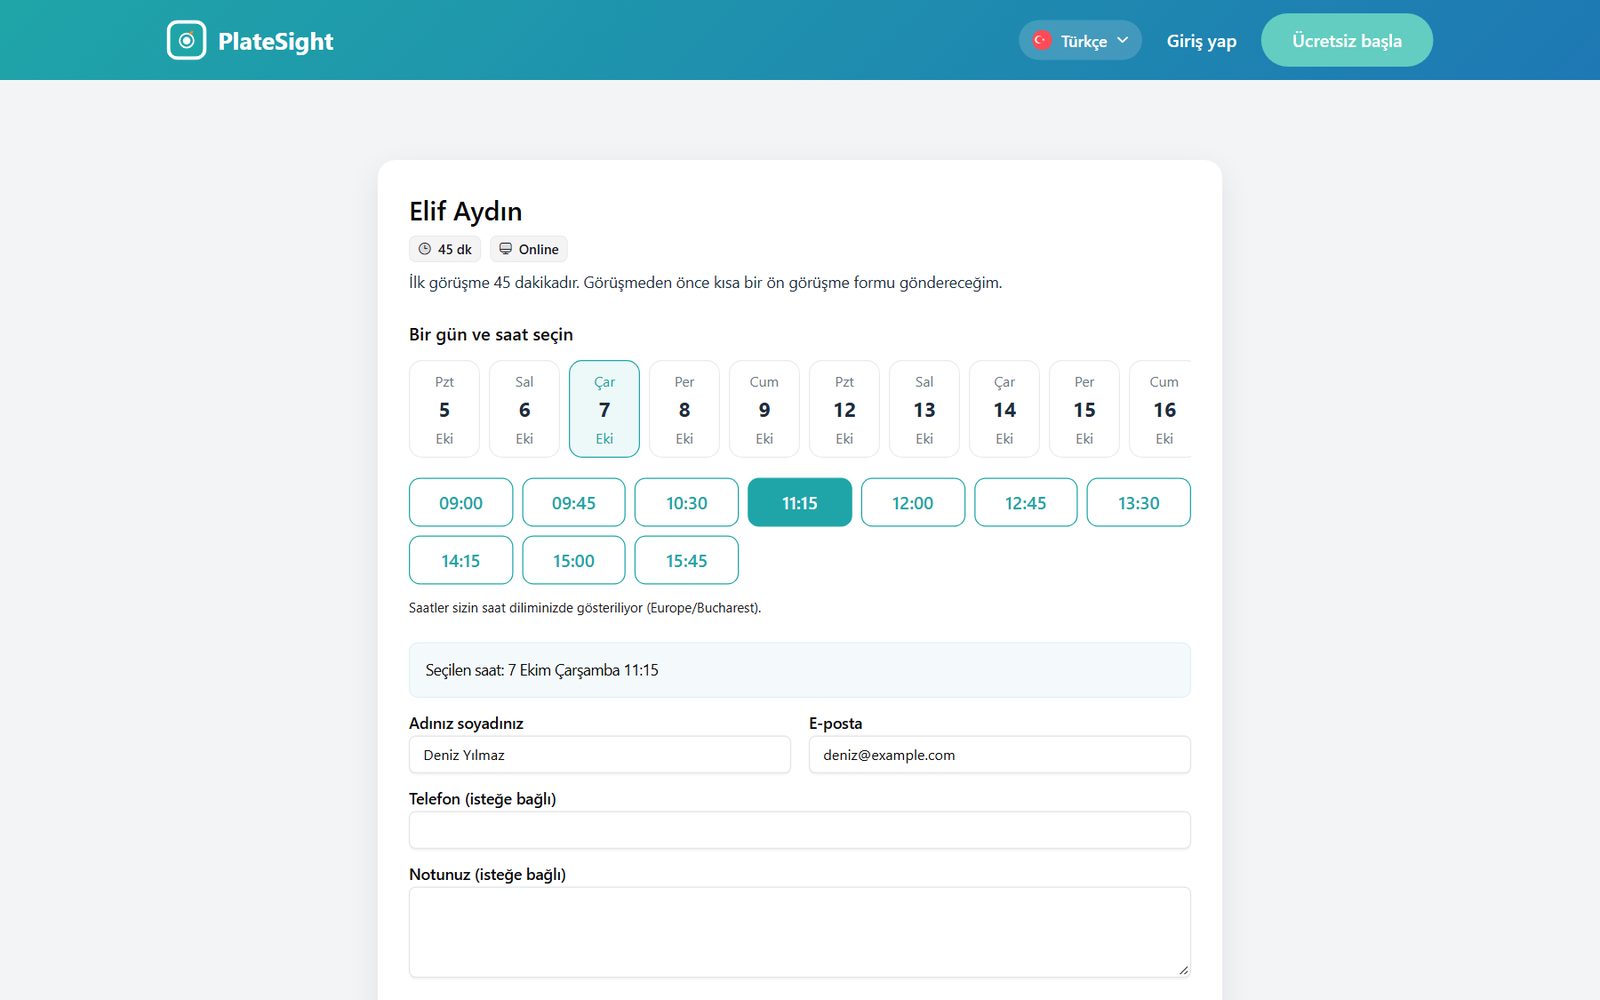Click the Turkish flag icon
Image resolution: width=1600 pixels, height=1000 pixels.
click(x=1041, y=40)
